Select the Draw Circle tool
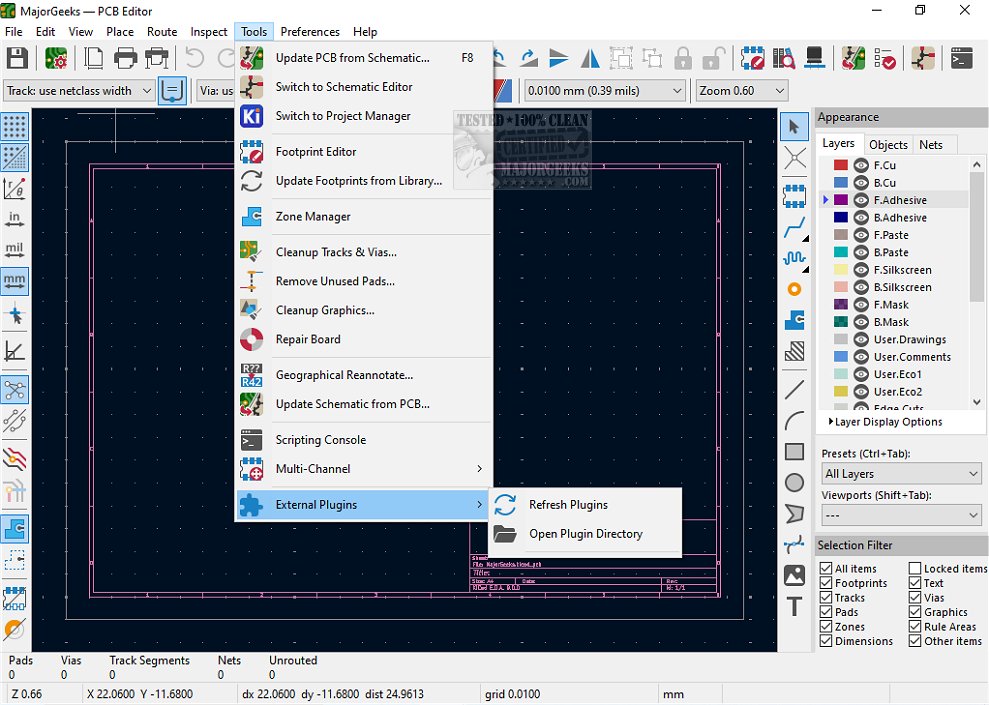Viewport: 989px width, 705px height. click(x=794, y=482)
